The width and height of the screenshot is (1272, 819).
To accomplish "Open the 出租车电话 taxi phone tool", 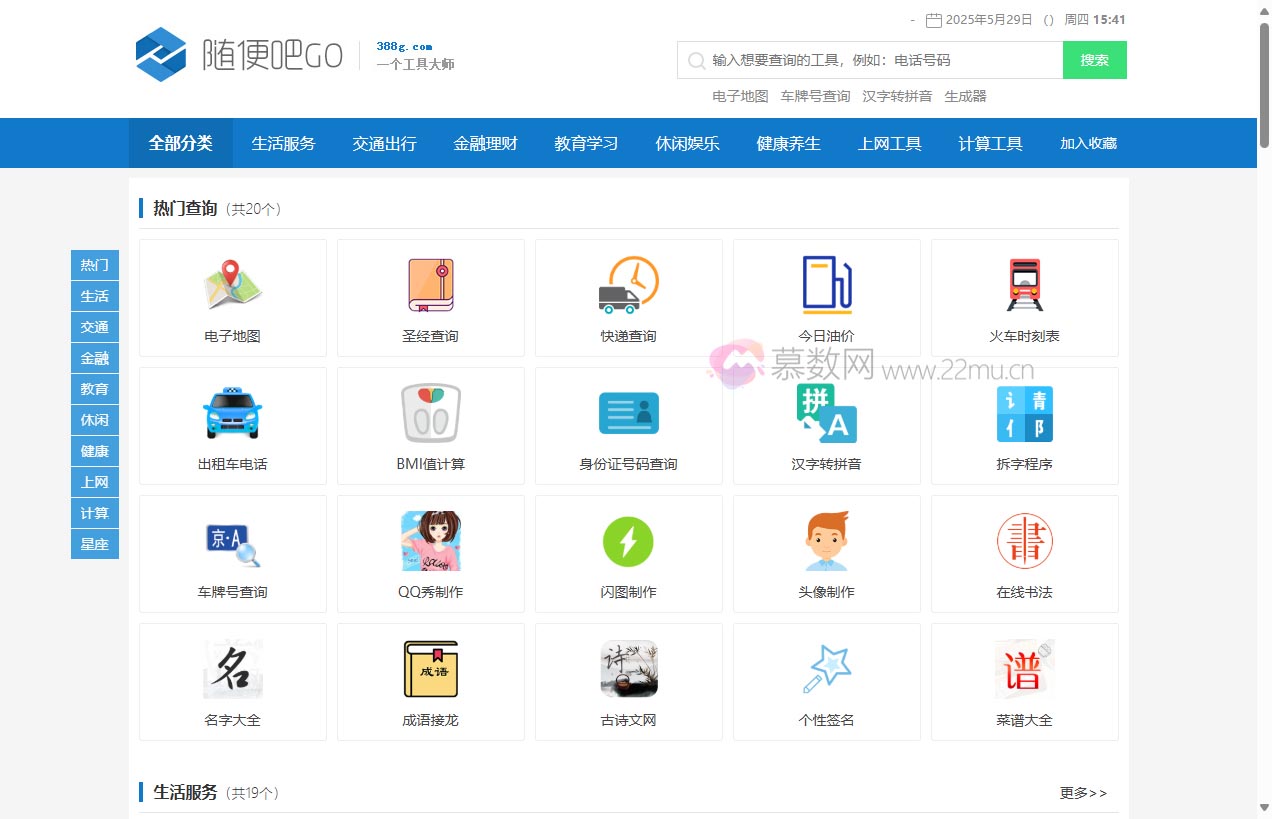I will 232,425.
